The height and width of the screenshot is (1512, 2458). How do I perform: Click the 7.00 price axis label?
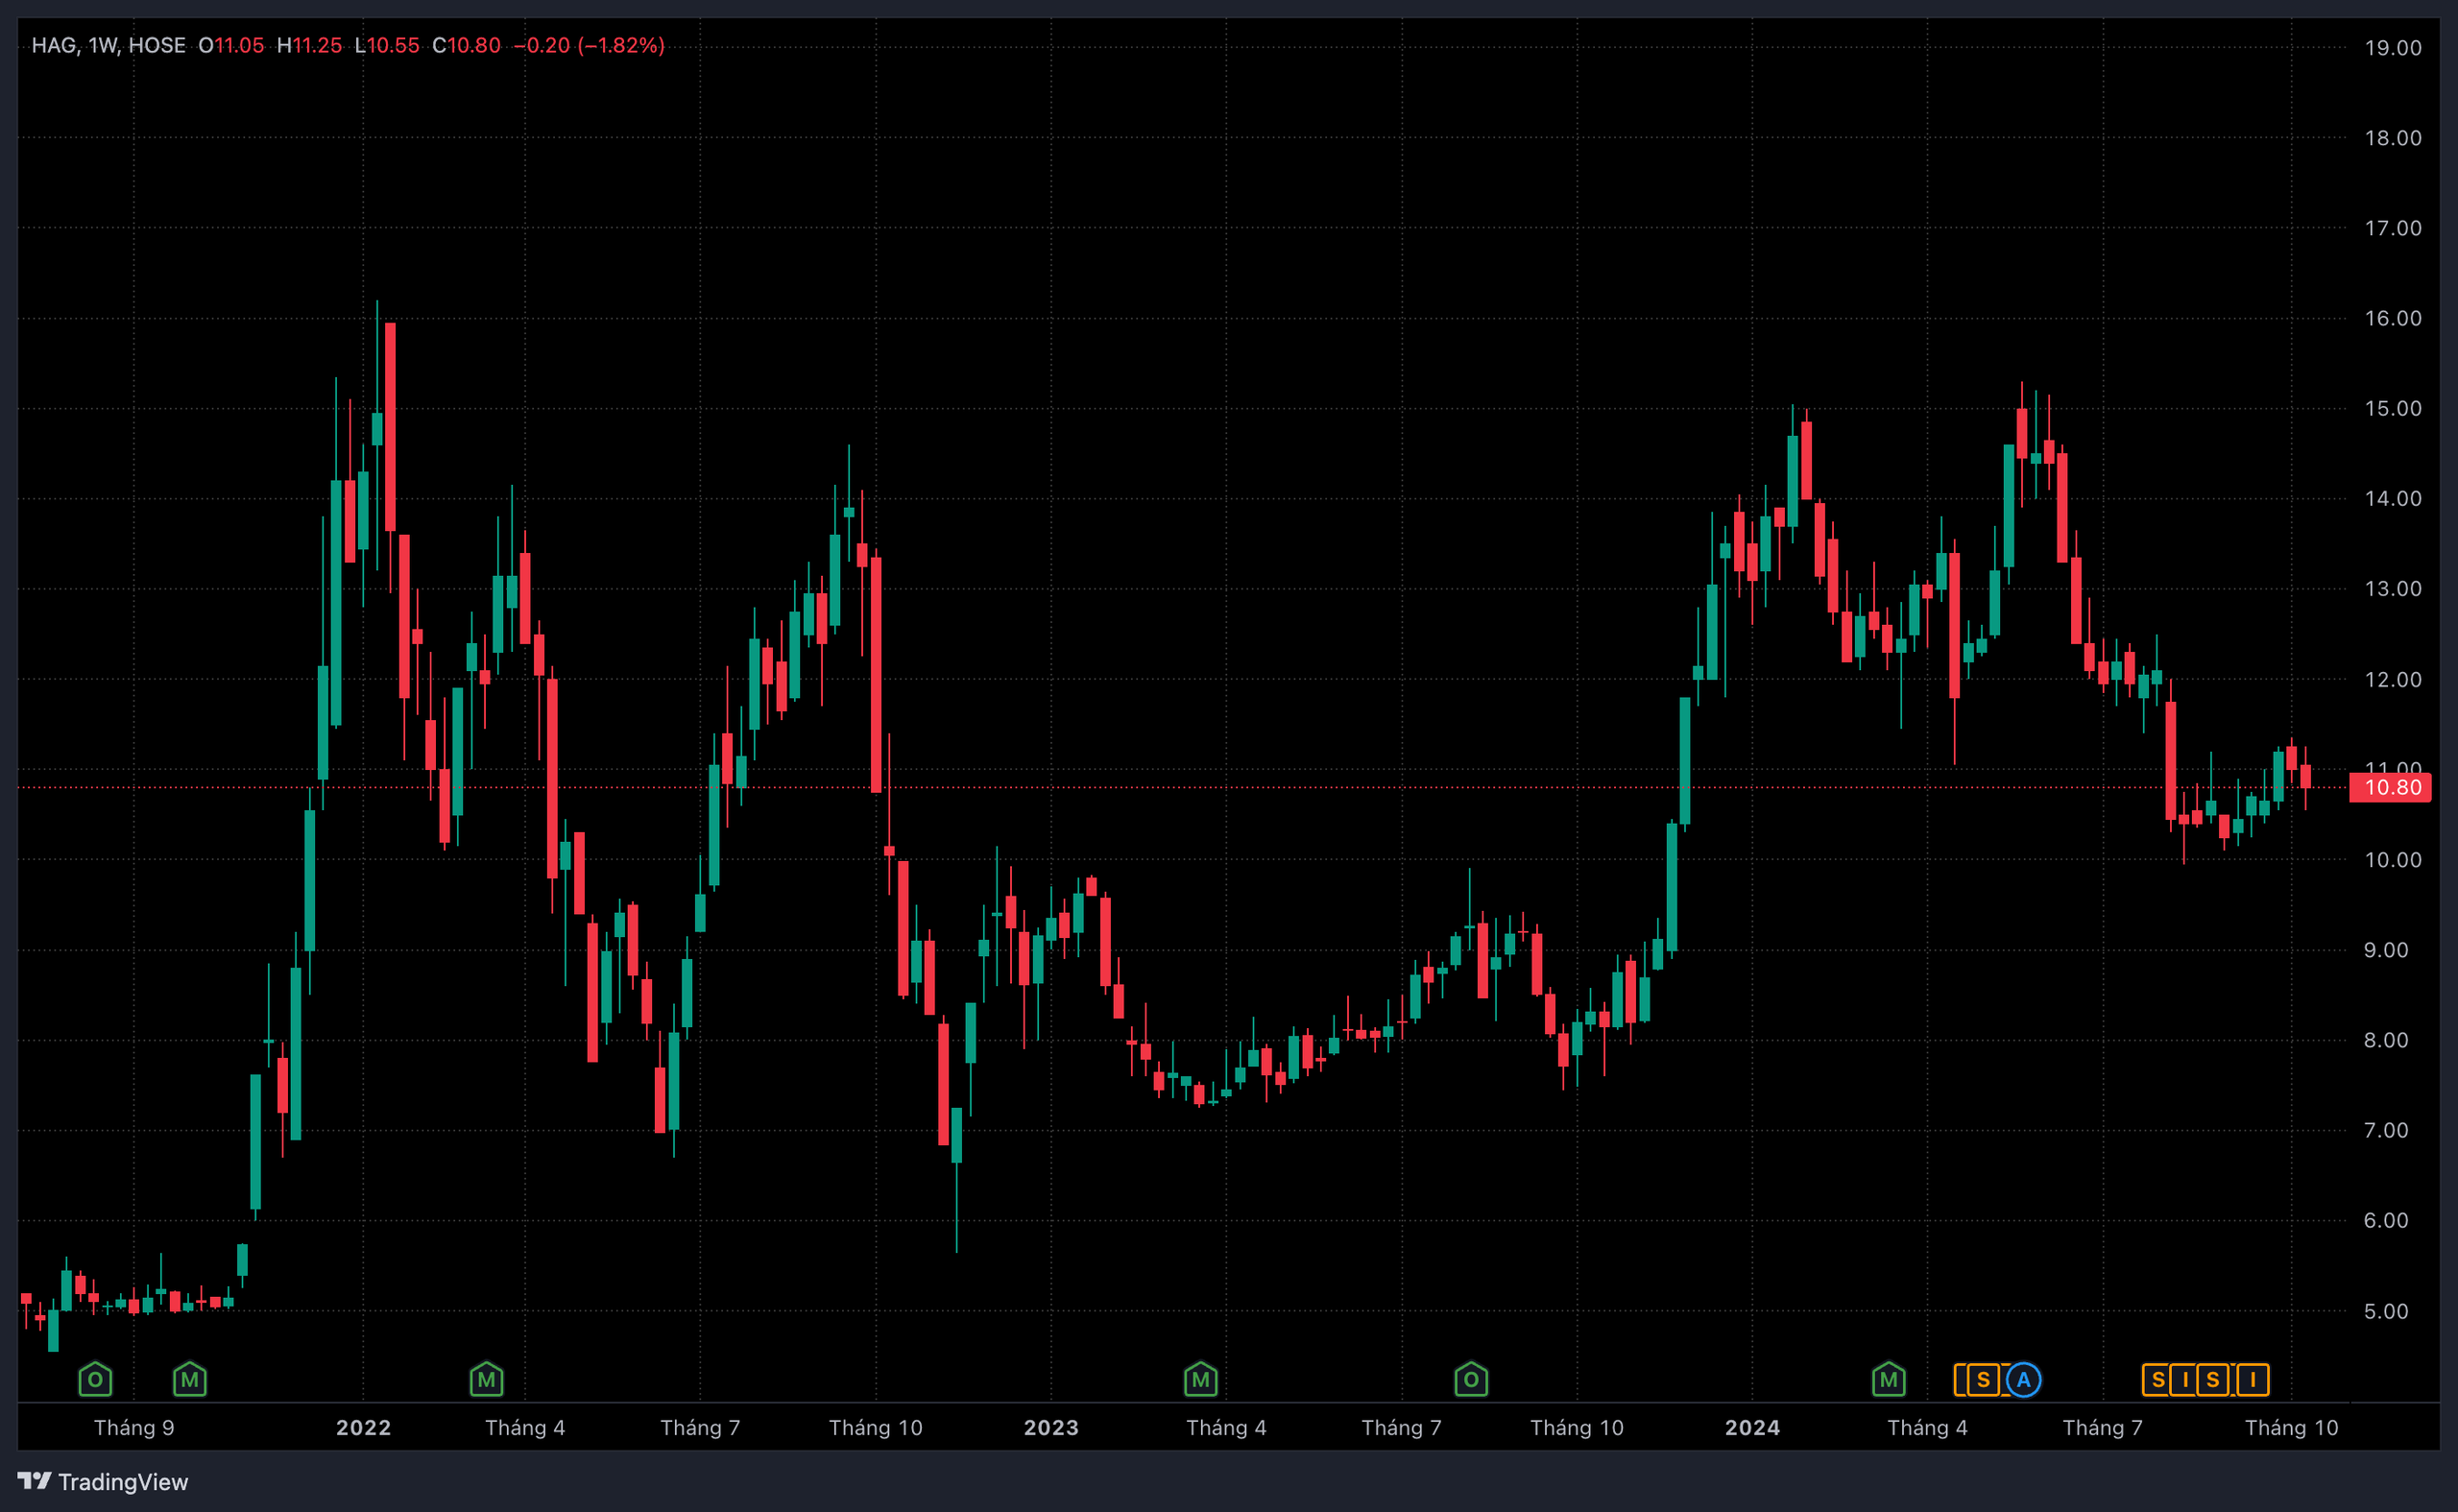2385,1130
